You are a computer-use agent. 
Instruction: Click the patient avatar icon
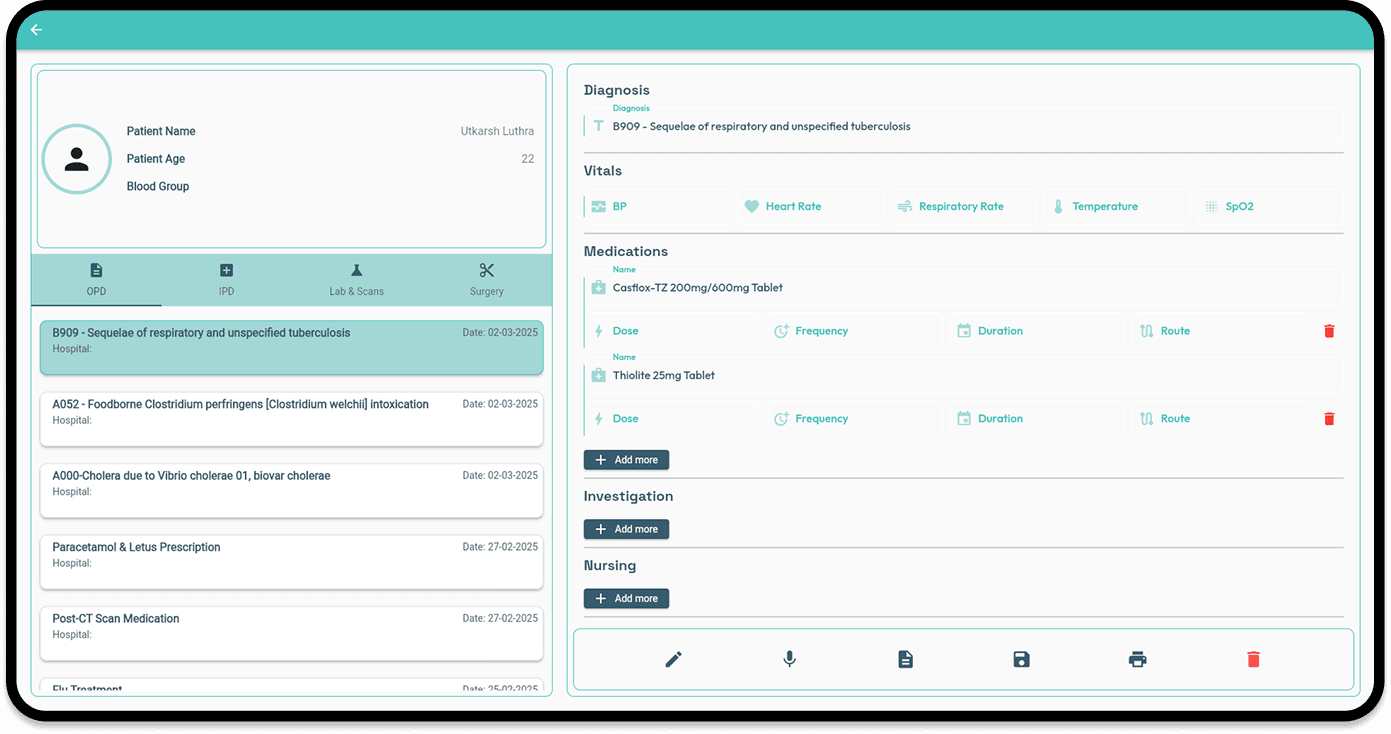coord(77,159)
